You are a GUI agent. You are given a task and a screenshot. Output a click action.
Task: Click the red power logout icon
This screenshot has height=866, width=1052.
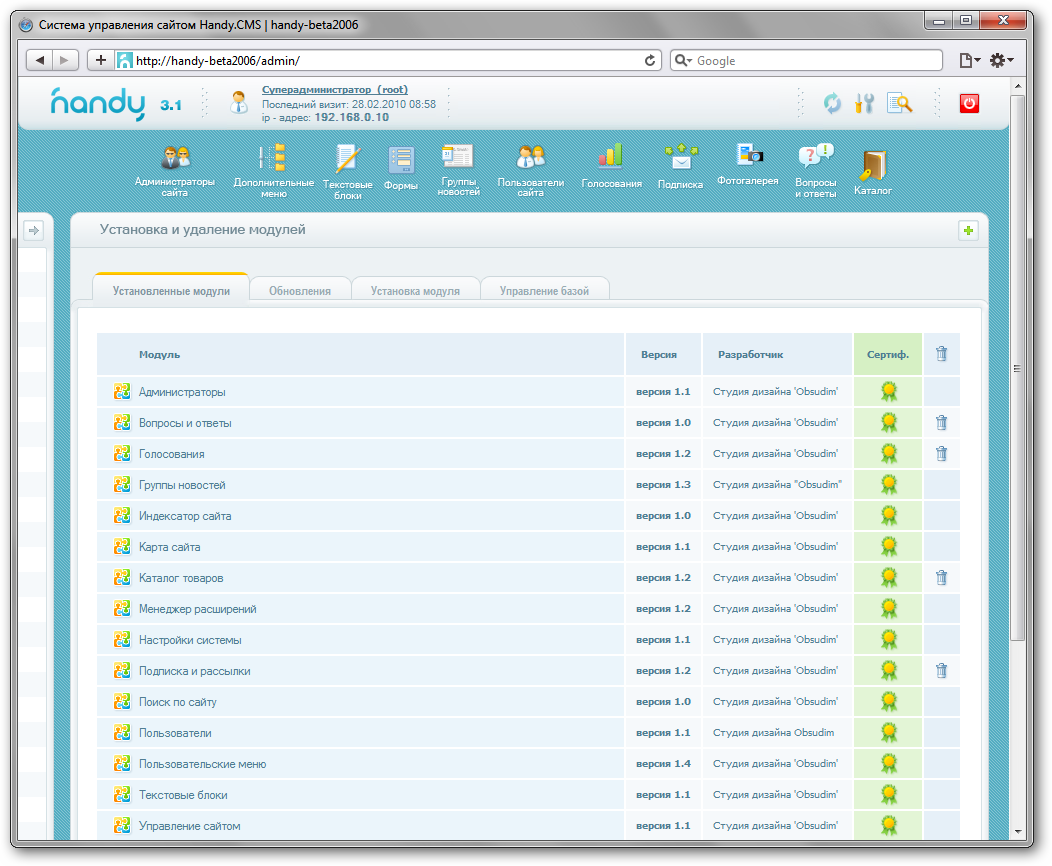pyautogui.click(x=968, y=102)
